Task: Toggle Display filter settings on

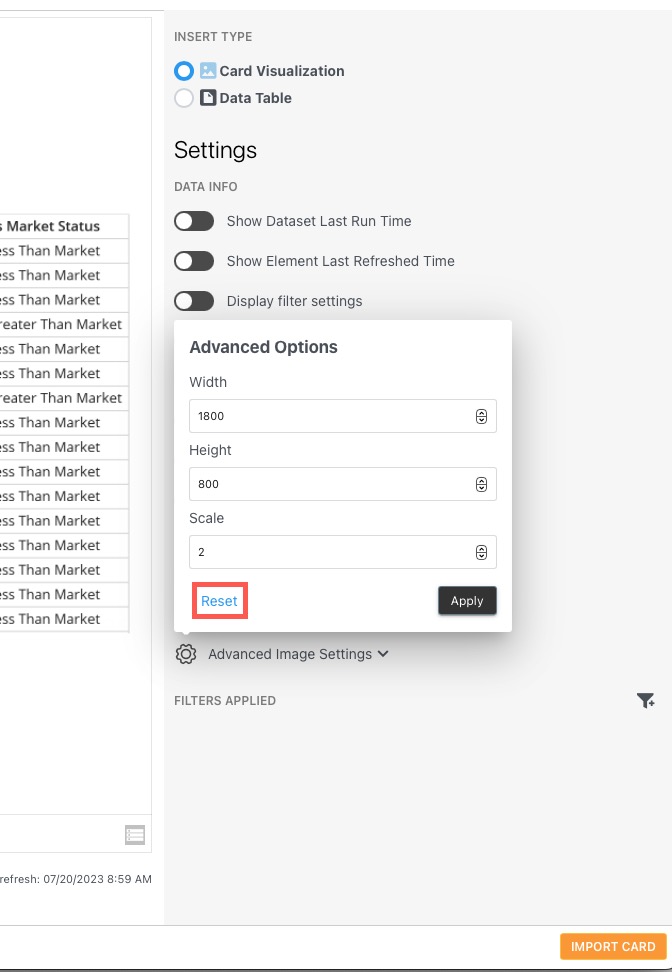Action: (194, 300)
